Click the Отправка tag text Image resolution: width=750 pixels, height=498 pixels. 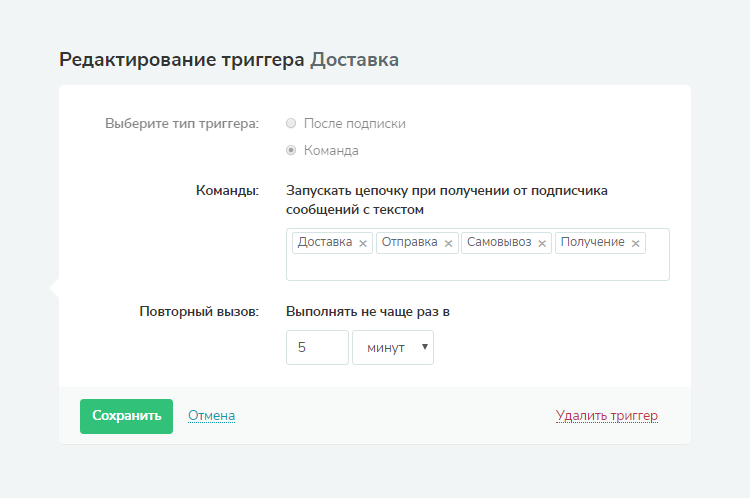[410, 242]
